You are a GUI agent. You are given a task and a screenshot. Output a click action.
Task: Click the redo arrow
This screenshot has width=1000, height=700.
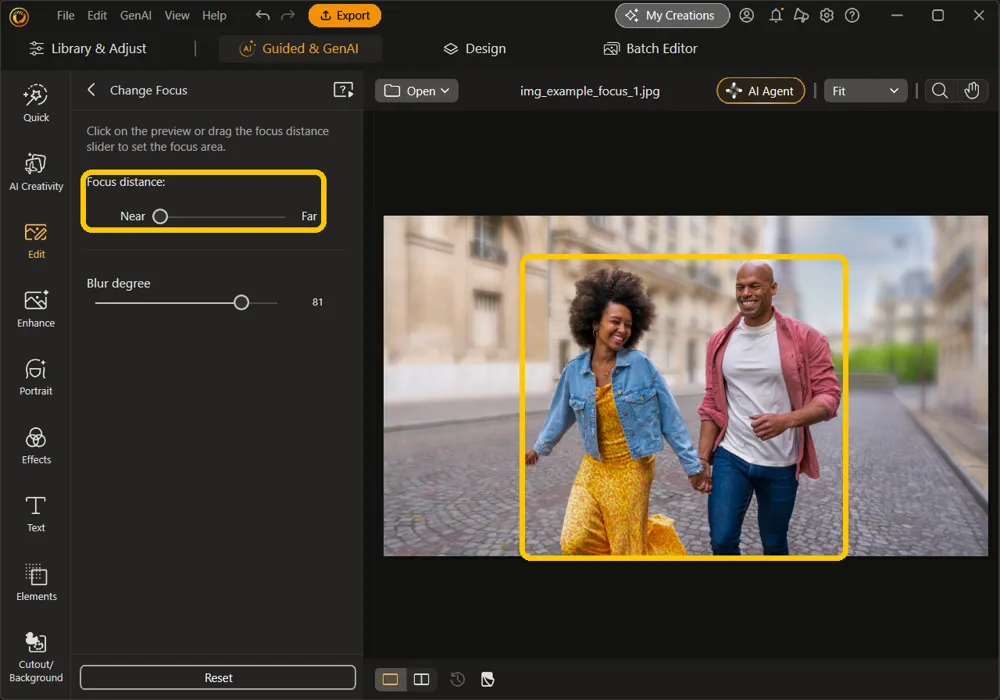tap(288, 15)
